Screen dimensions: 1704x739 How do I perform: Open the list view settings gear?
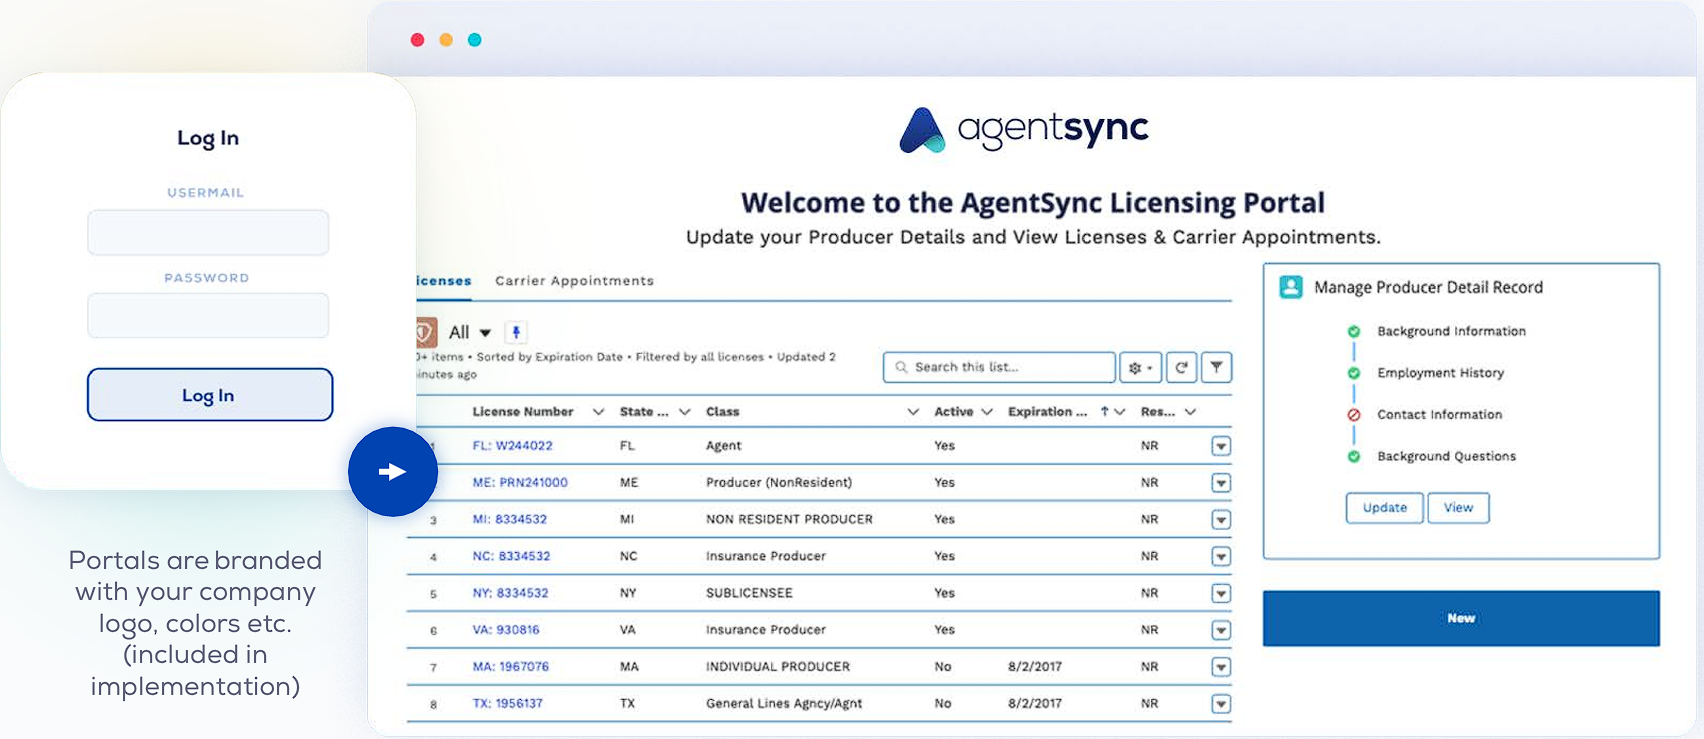(1140, 368)
